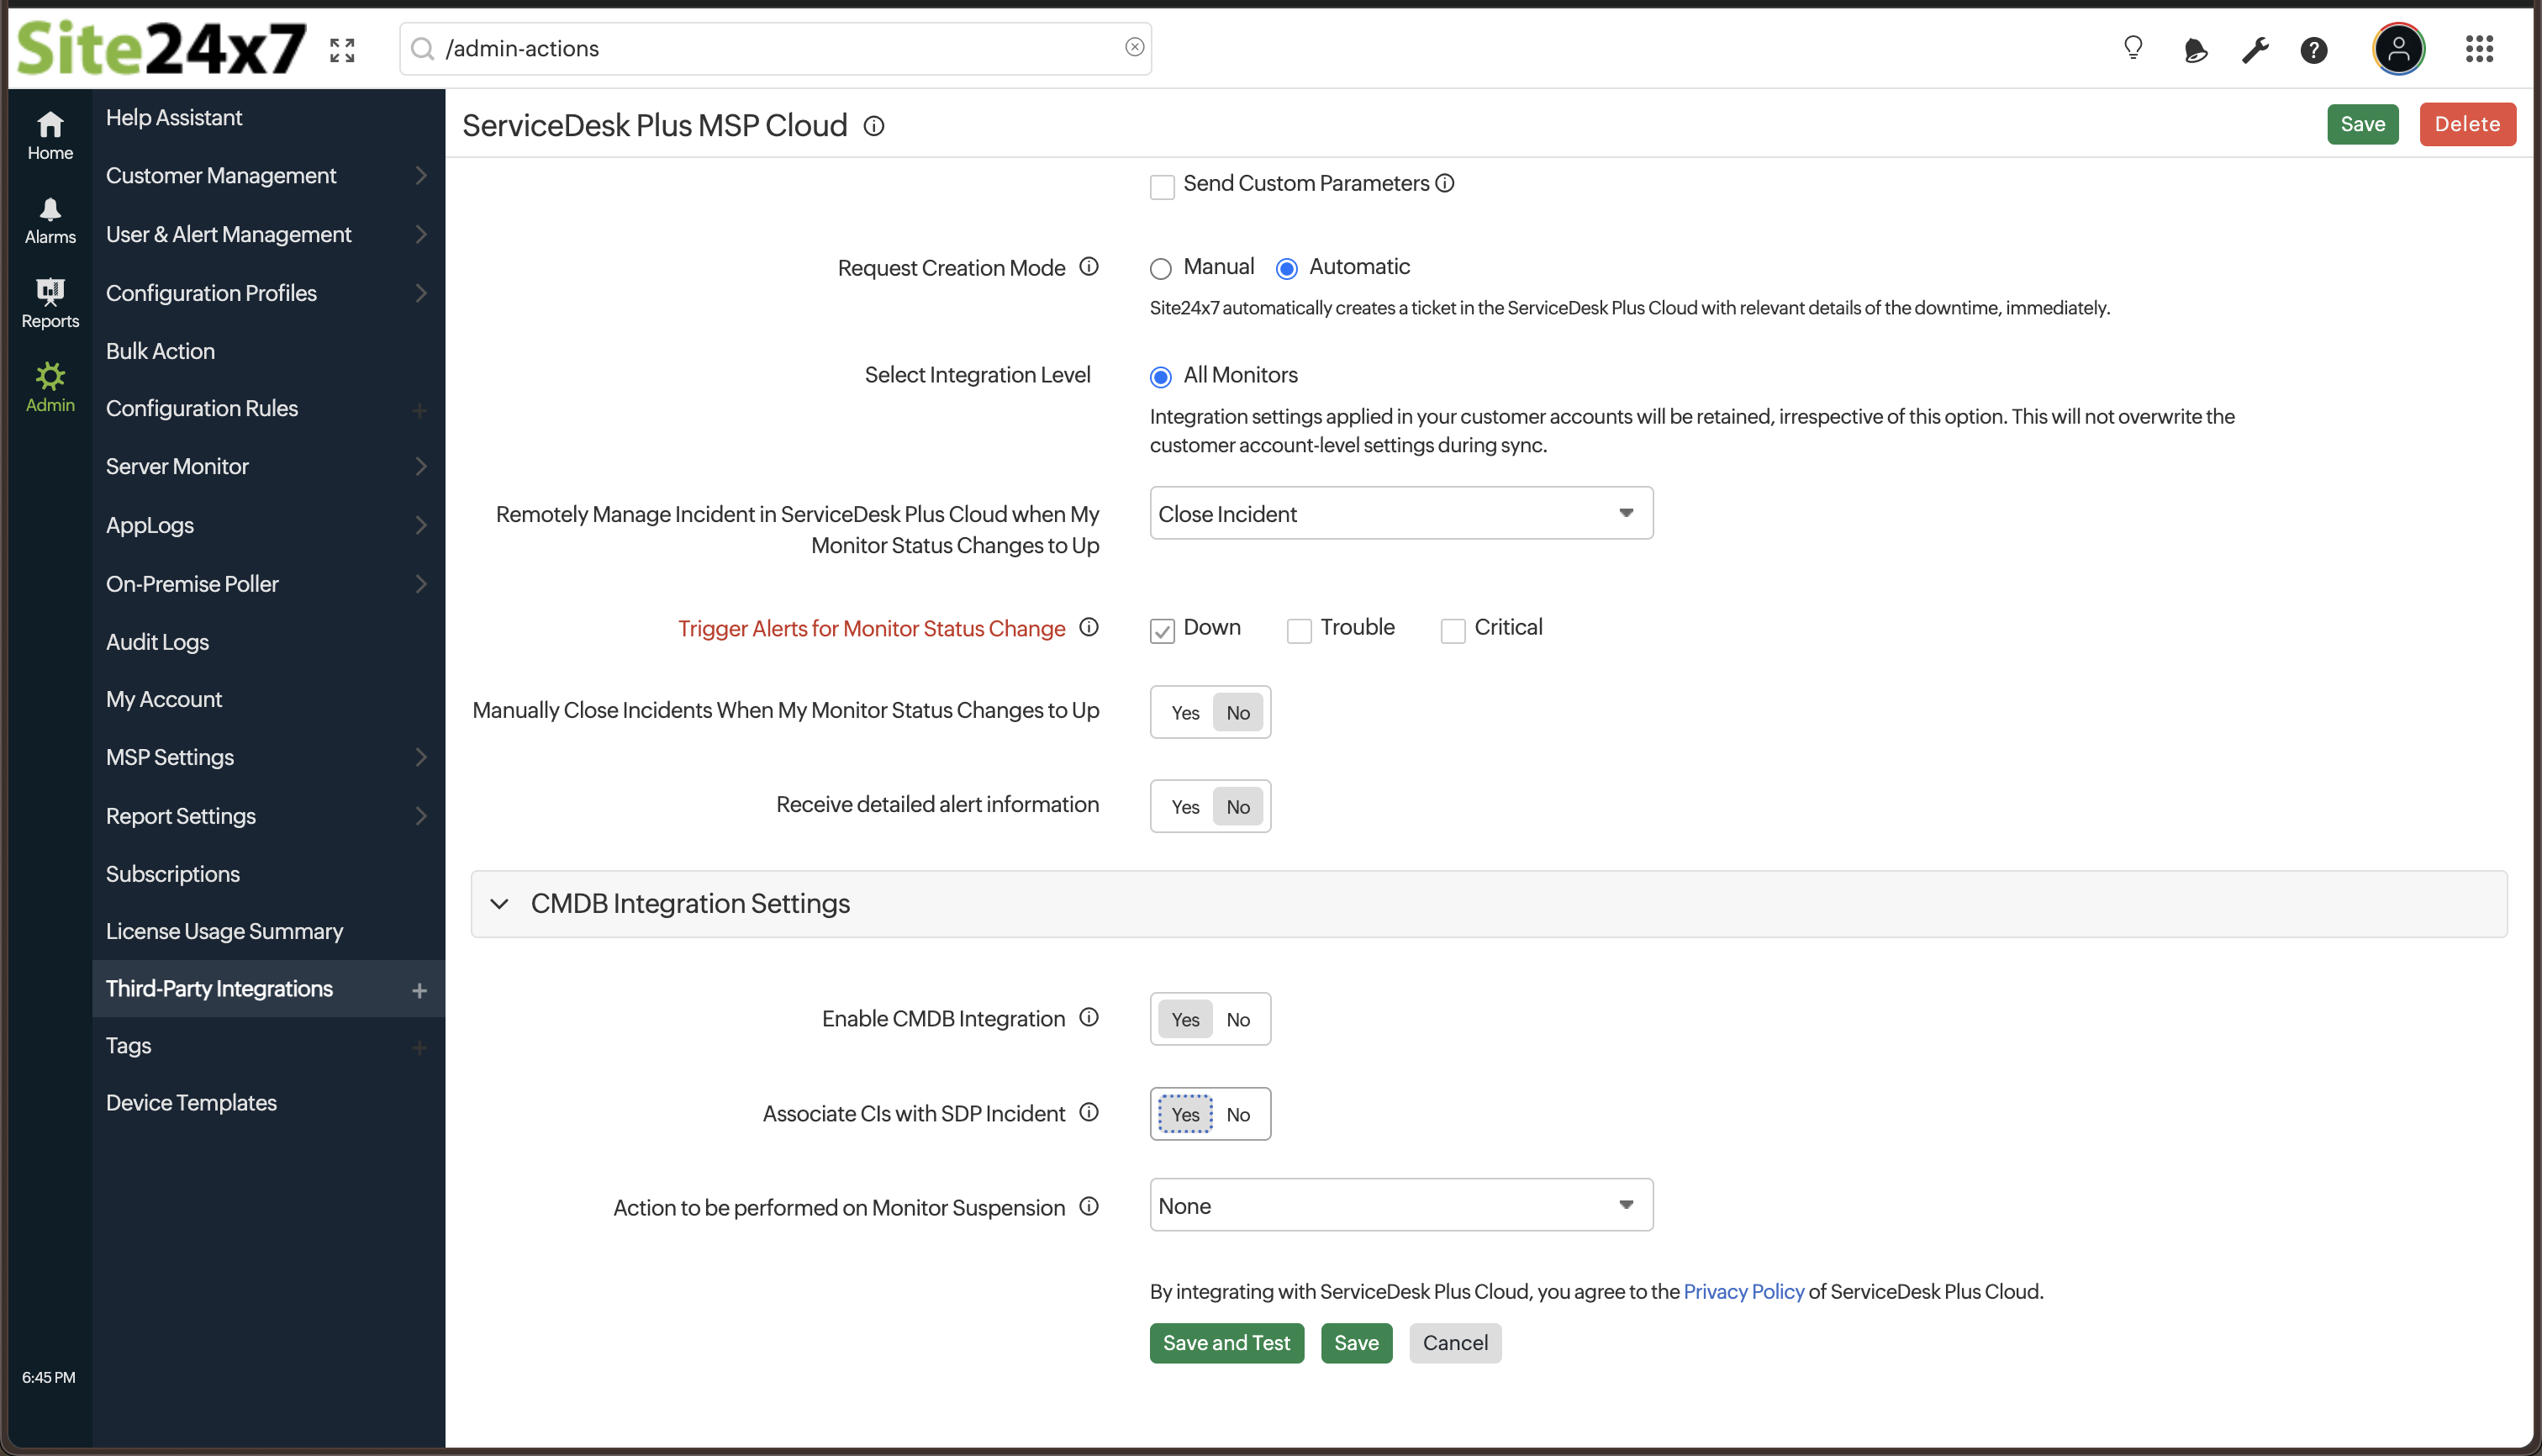Click the lightbulb icon in the header
The image size is (2542, 1456).
(x=2133, y=48)
